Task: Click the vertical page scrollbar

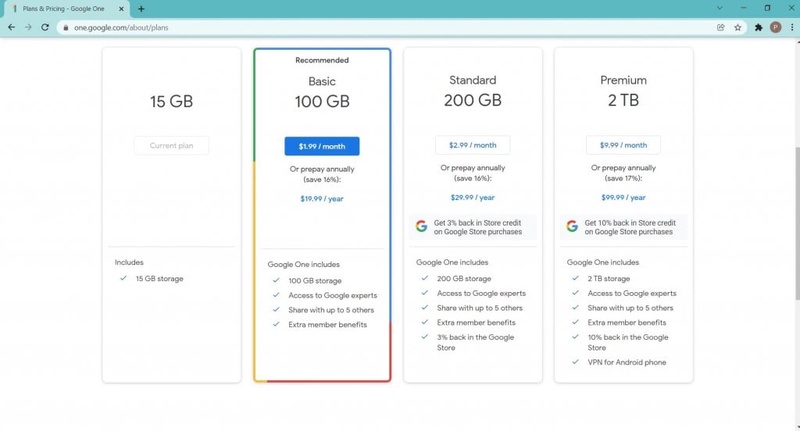Action: [x=797, y=223]
